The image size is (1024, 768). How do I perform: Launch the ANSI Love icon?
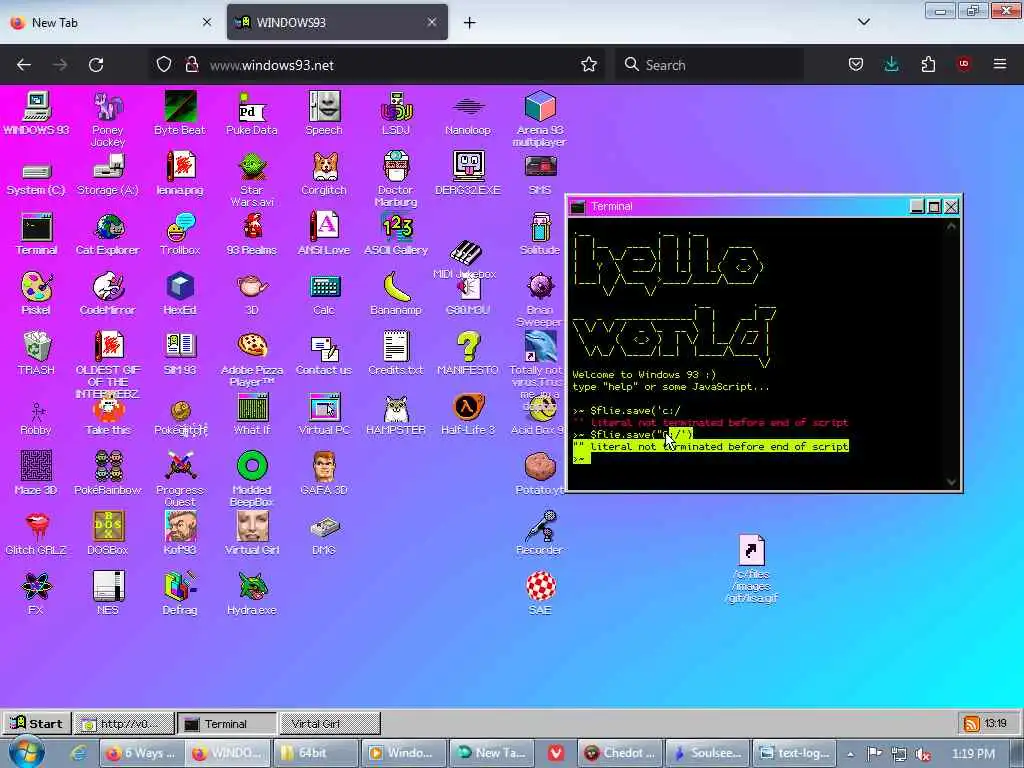324,233
